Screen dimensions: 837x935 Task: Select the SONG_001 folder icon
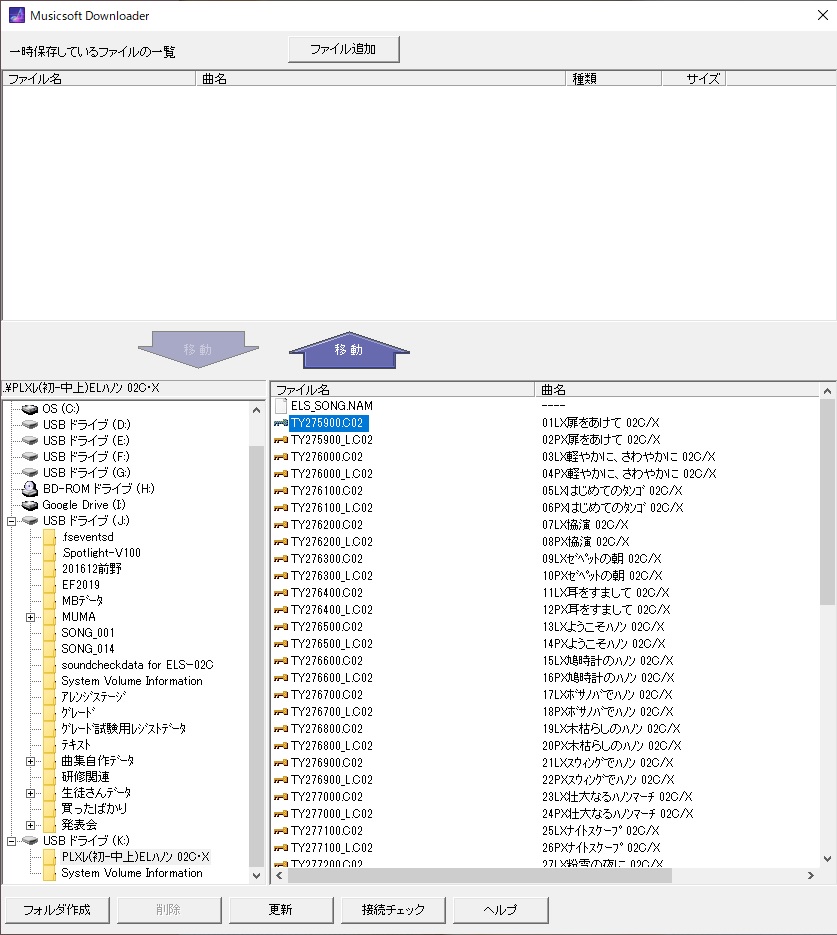point(49,633)
